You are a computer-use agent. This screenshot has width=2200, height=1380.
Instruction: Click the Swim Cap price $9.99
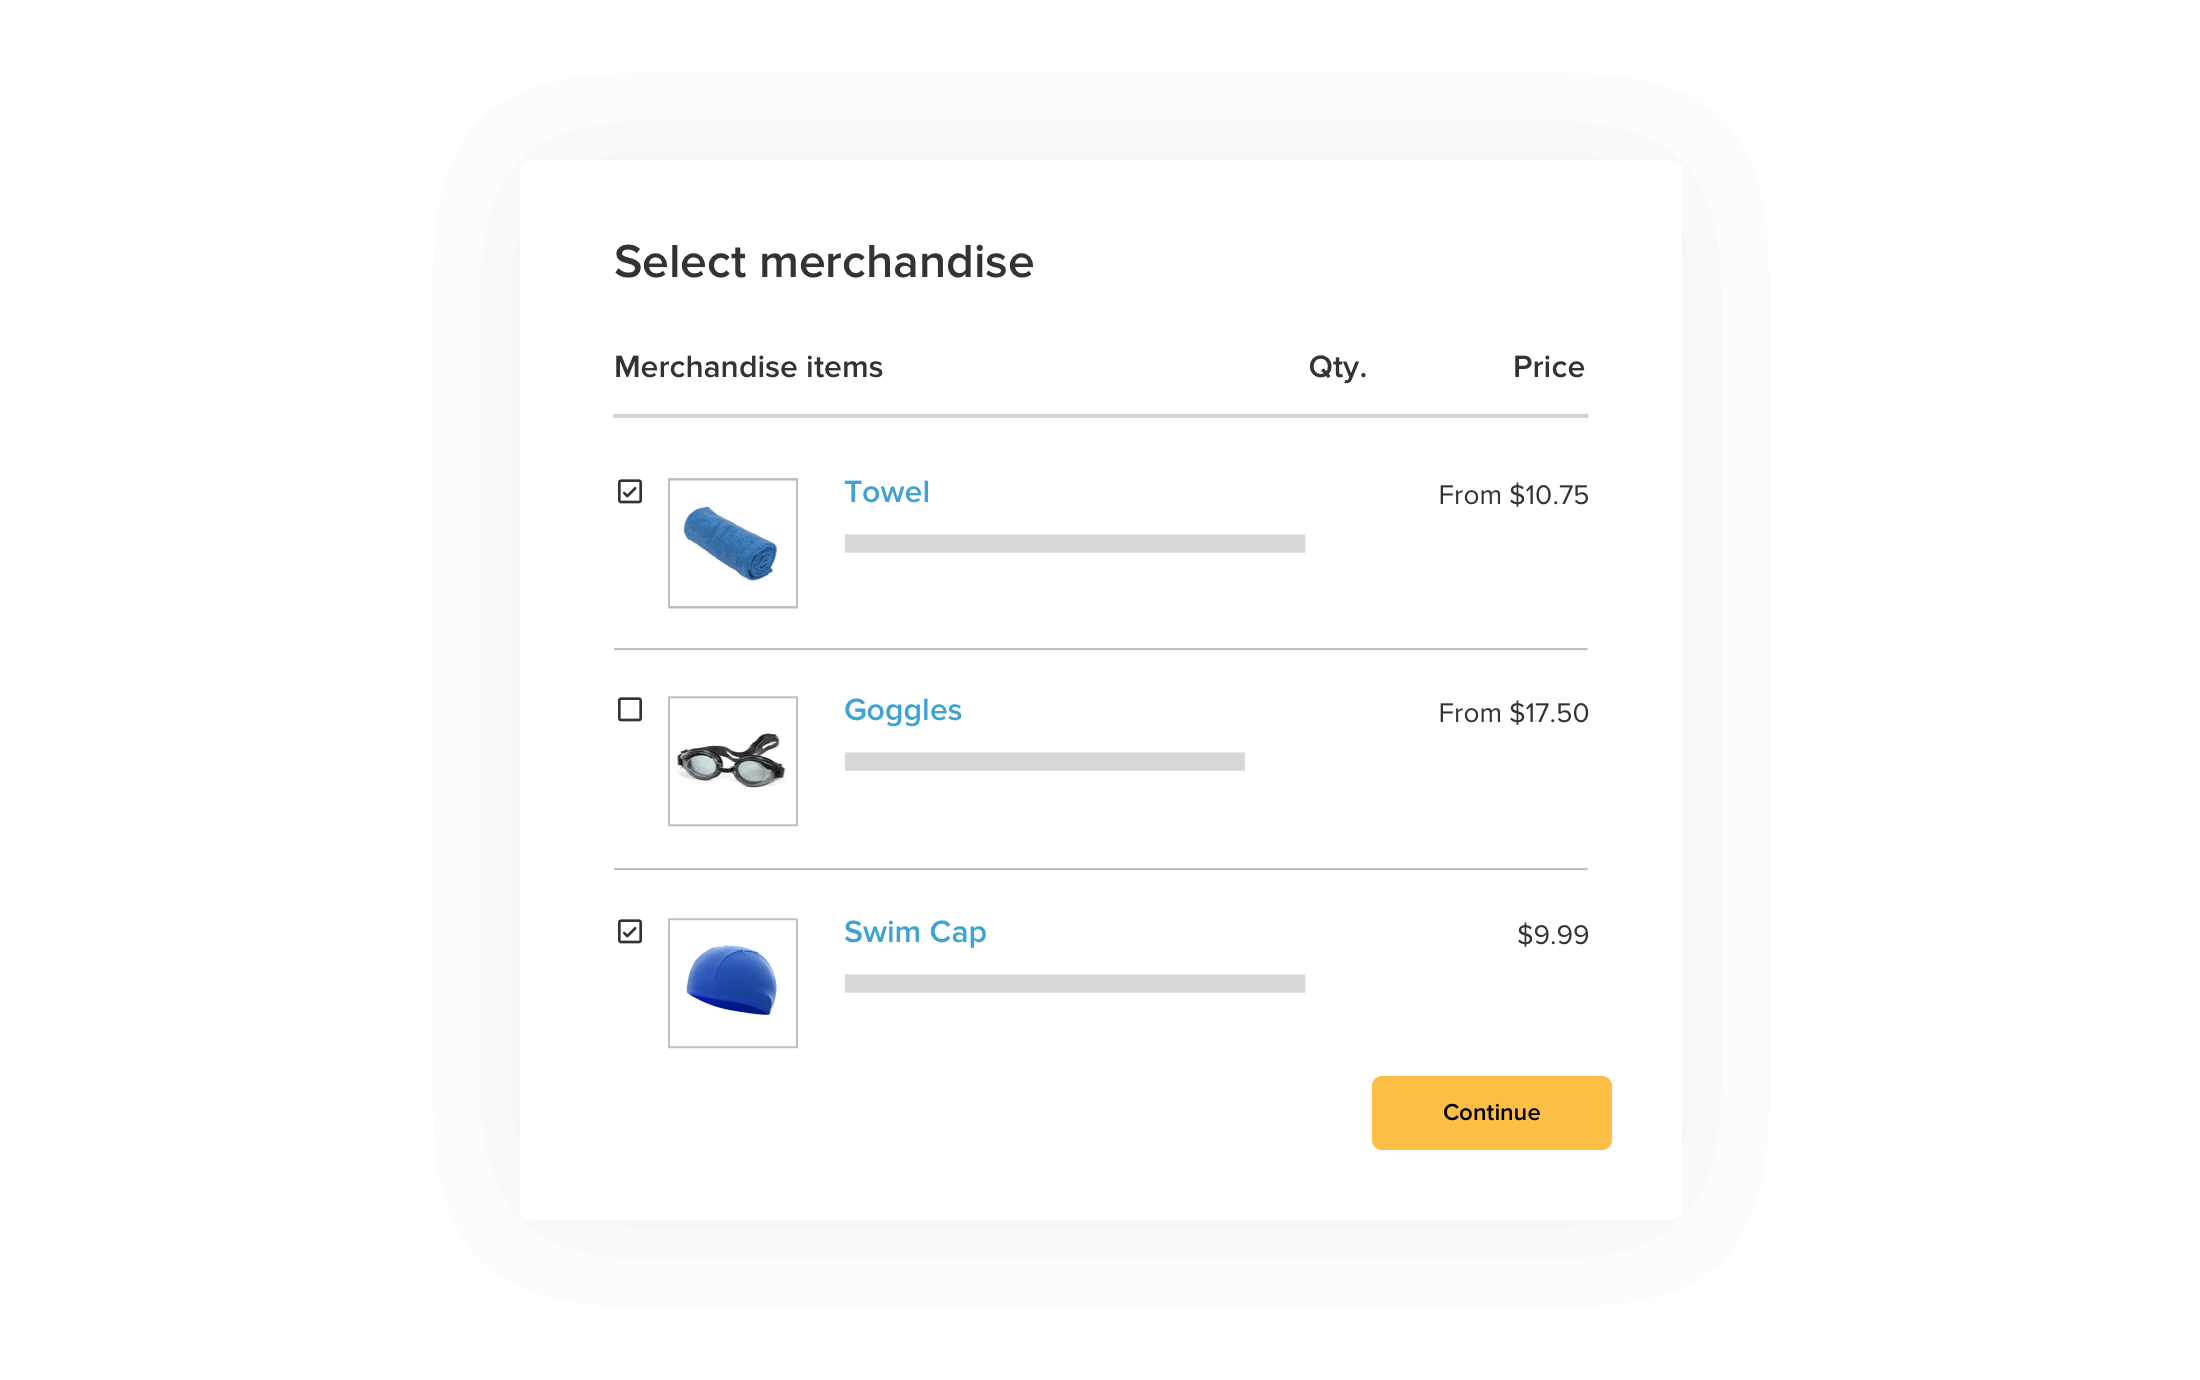coord(1552,935)
